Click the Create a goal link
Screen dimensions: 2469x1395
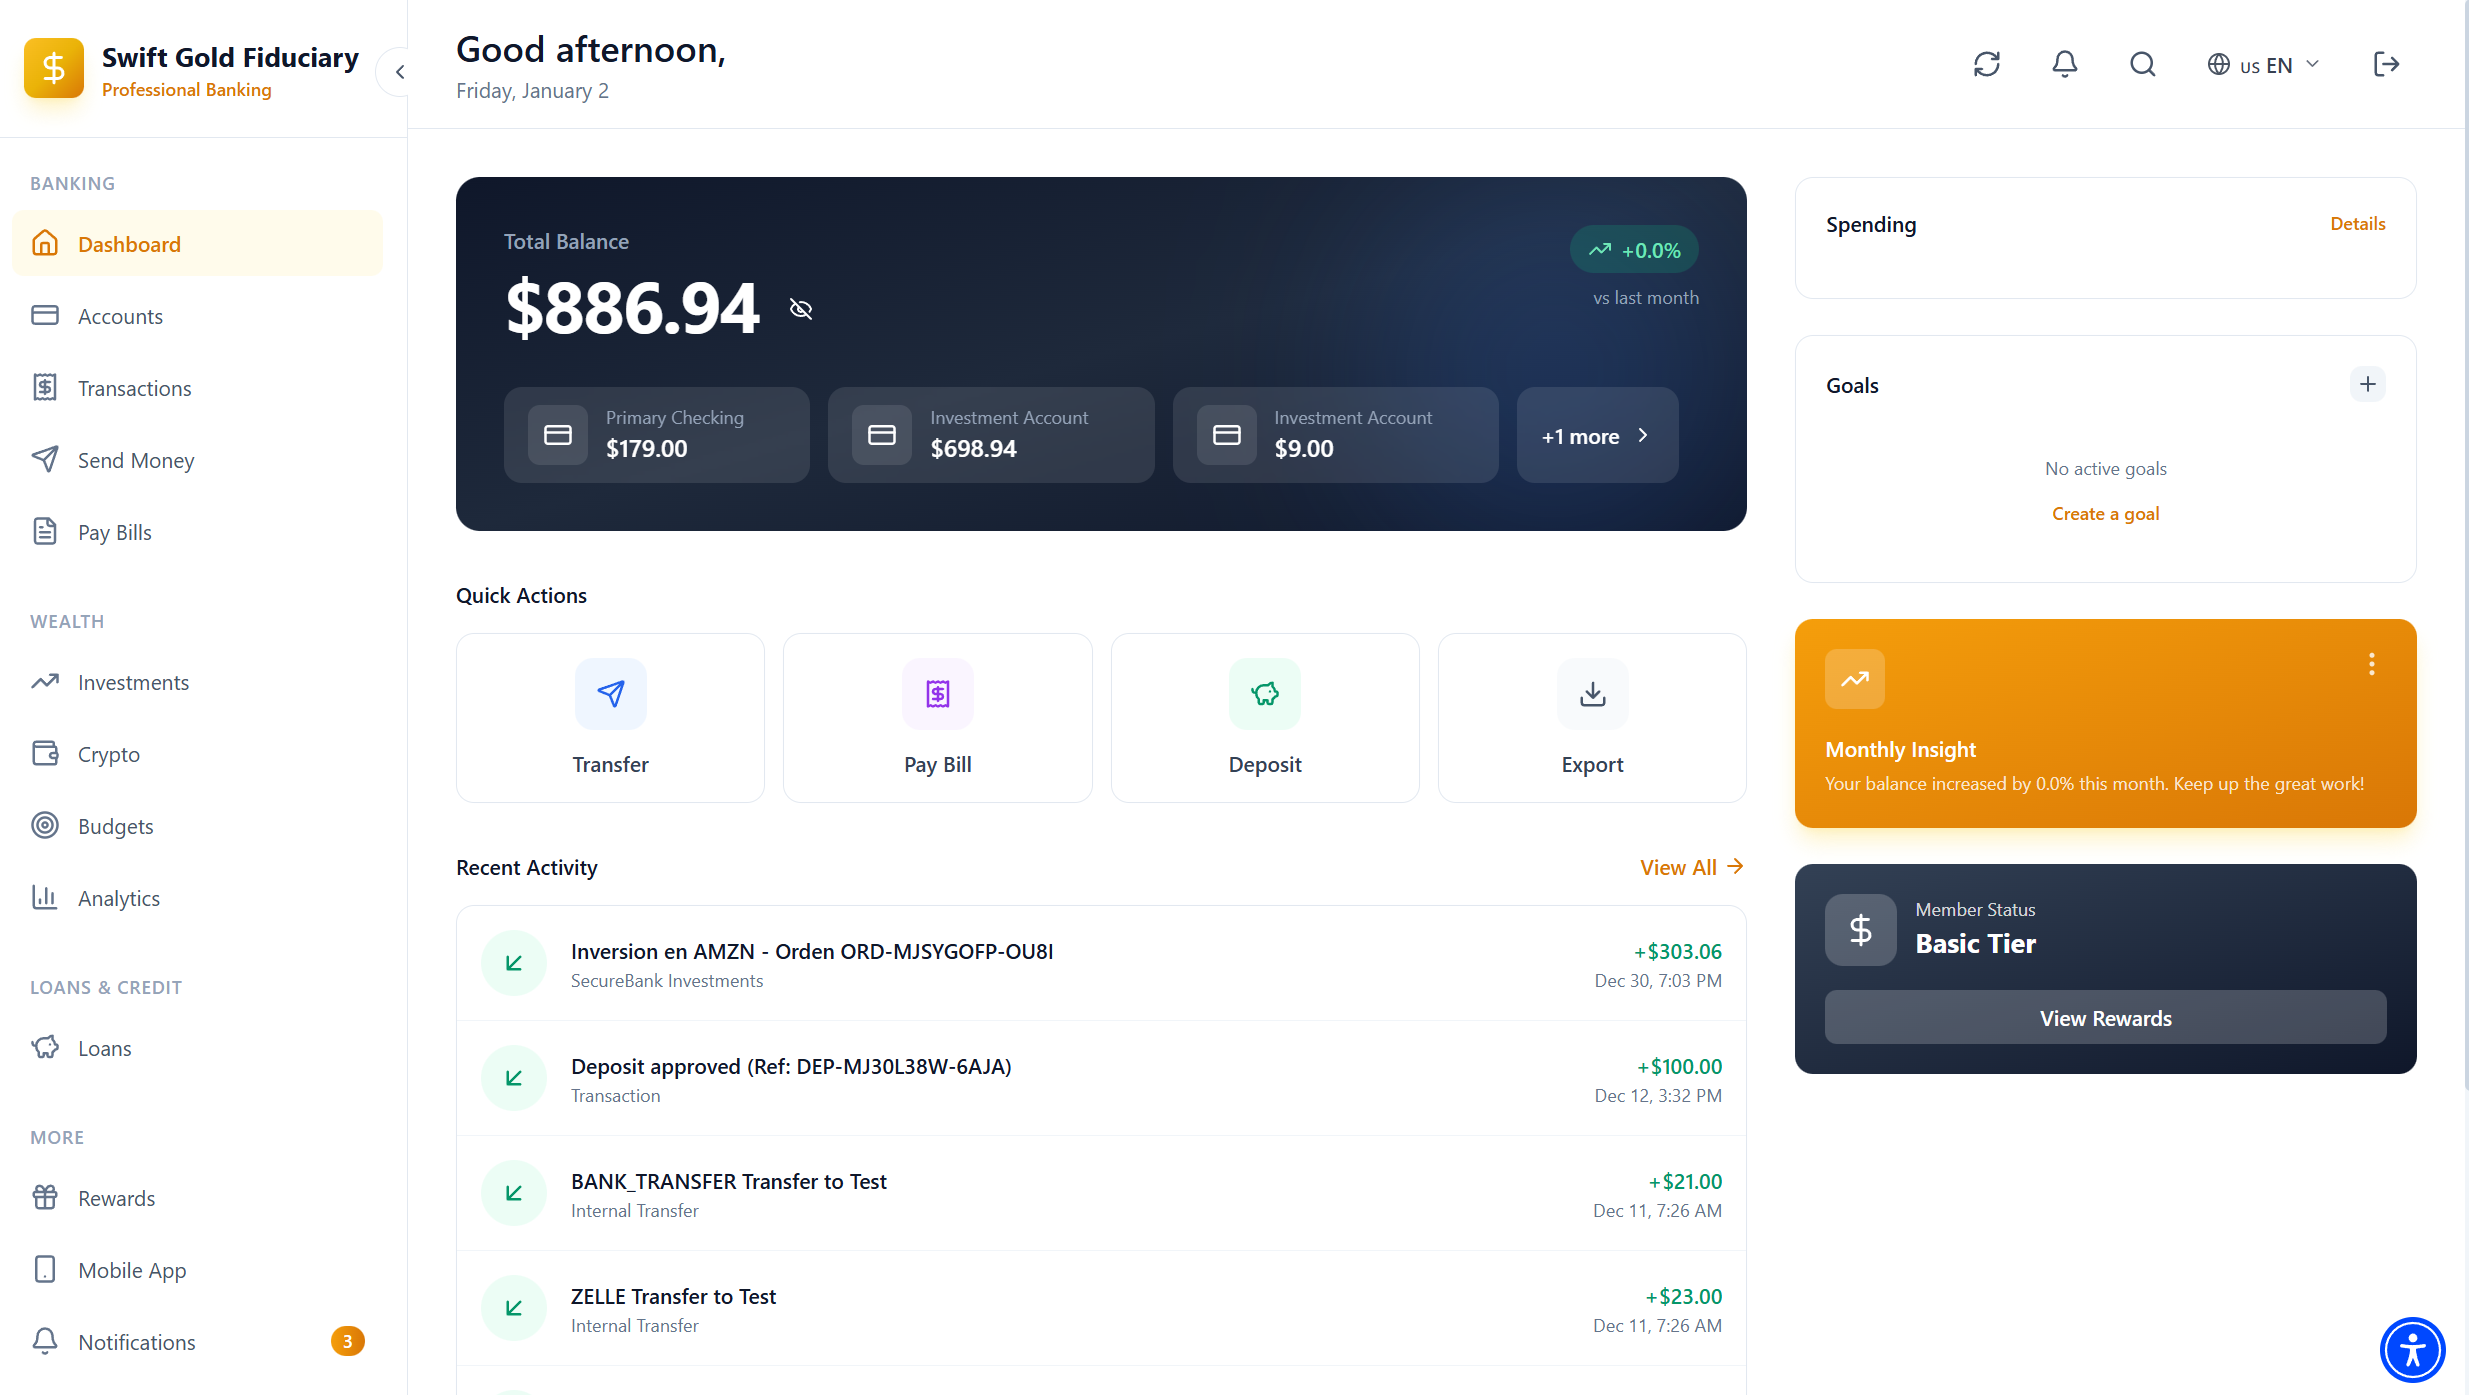tap(2105, 513)
